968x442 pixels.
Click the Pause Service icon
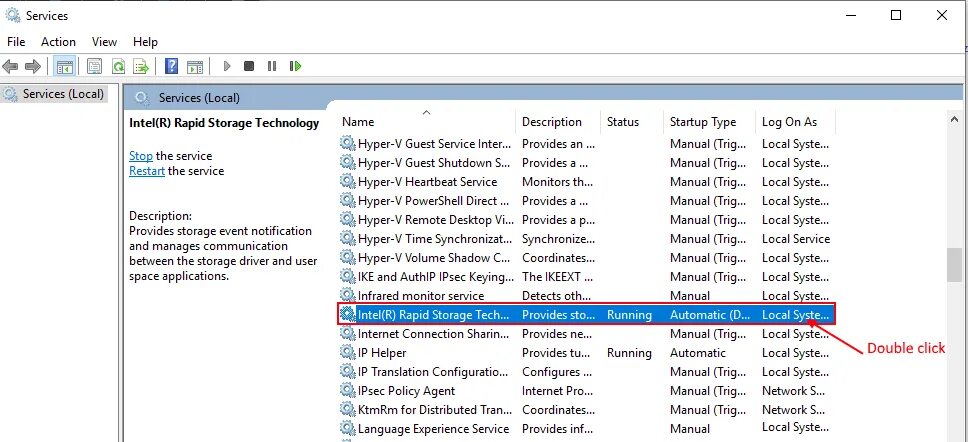(272, 66)
